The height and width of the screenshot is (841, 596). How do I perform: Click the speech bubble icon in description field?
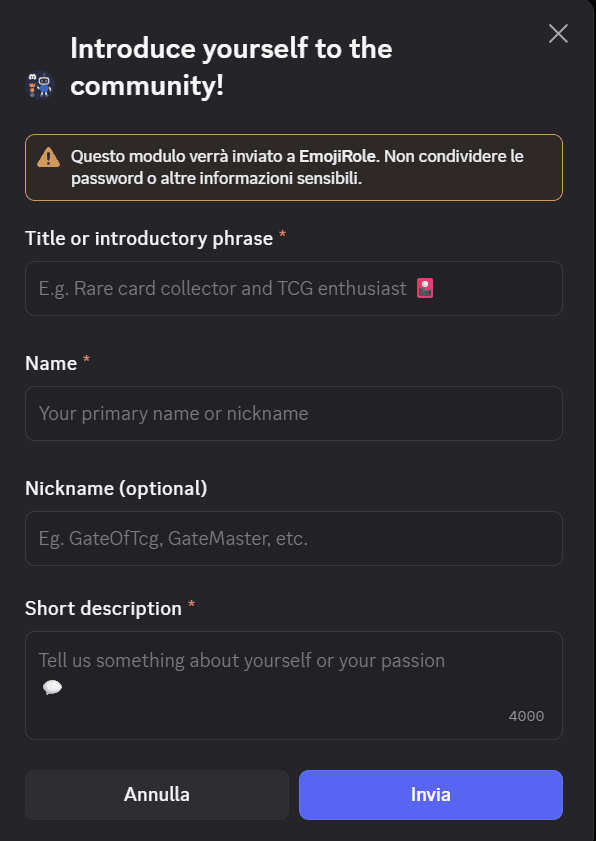click(51, 688)
